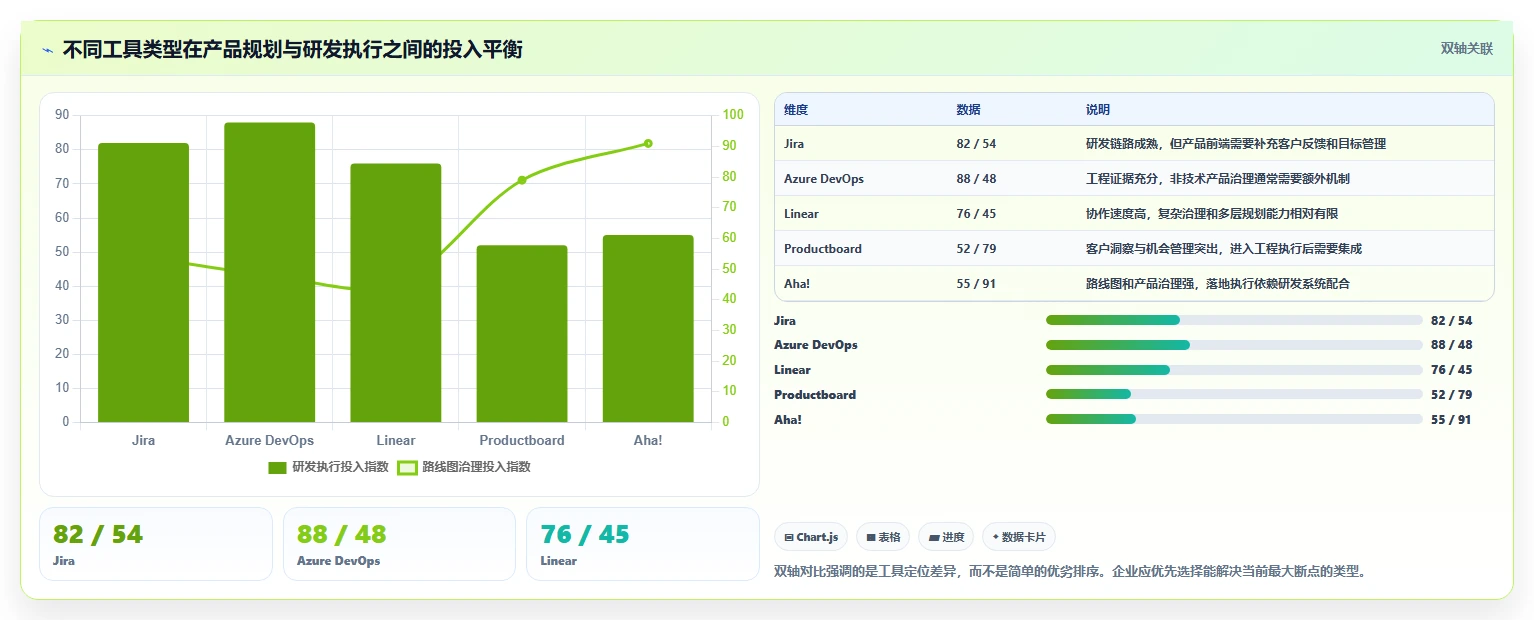Click the Azure DevOps bar in the chart
The width and height of the screenshot is (1534, 620).
269,272
